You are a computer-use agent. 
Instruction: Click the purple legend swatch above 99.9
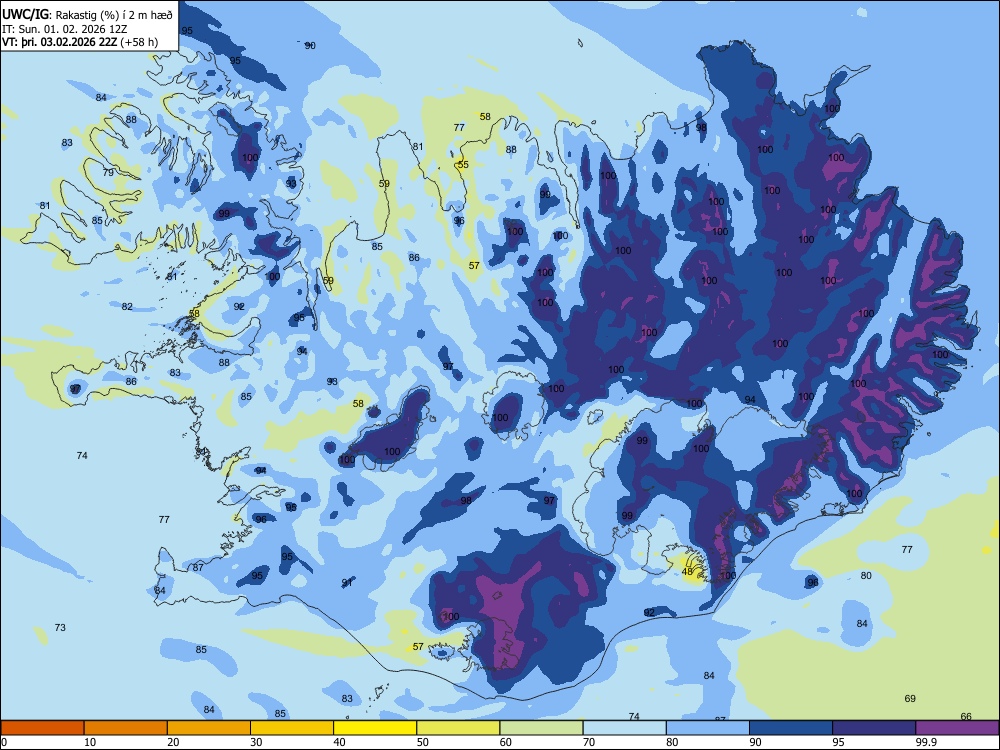point(957,728)
